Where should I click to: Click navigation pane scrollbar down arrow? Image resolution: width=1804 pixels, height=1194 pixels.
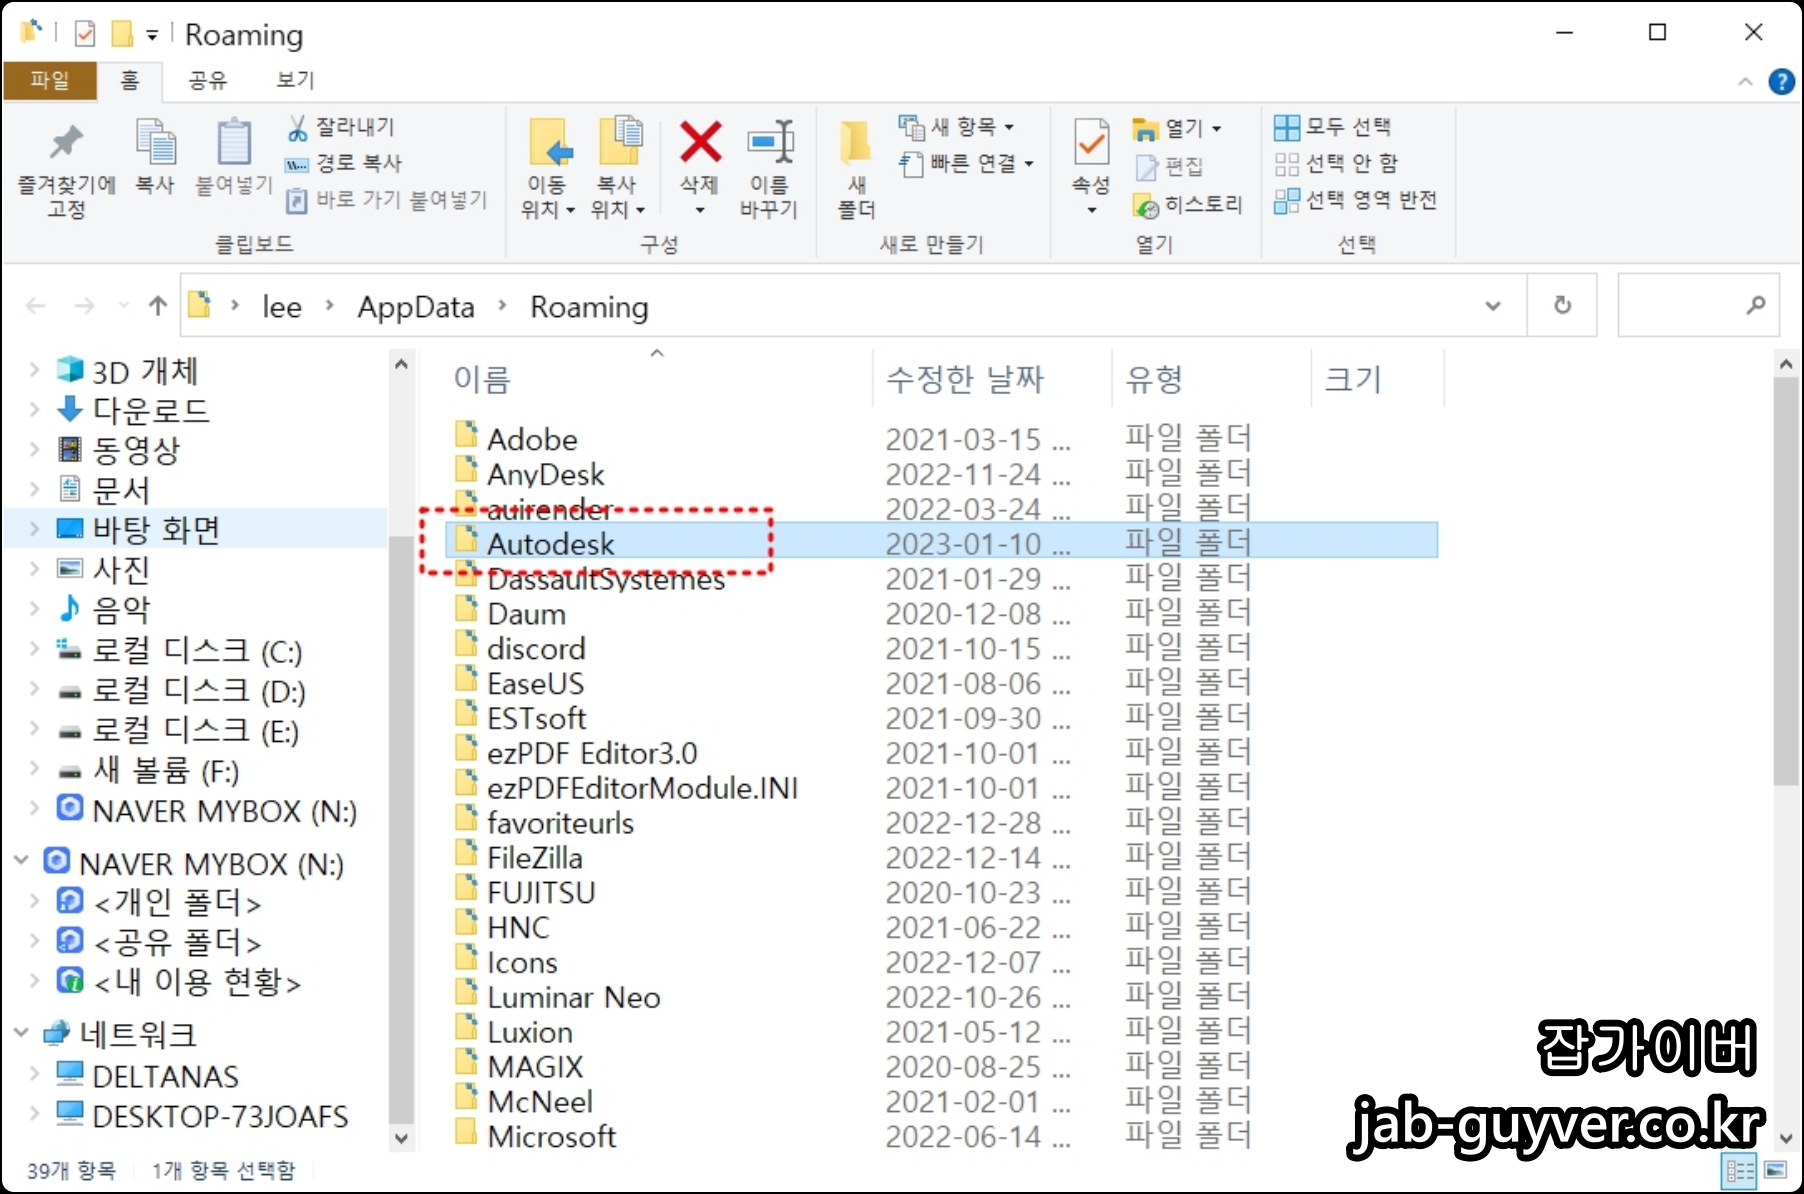pos(401,1138)
